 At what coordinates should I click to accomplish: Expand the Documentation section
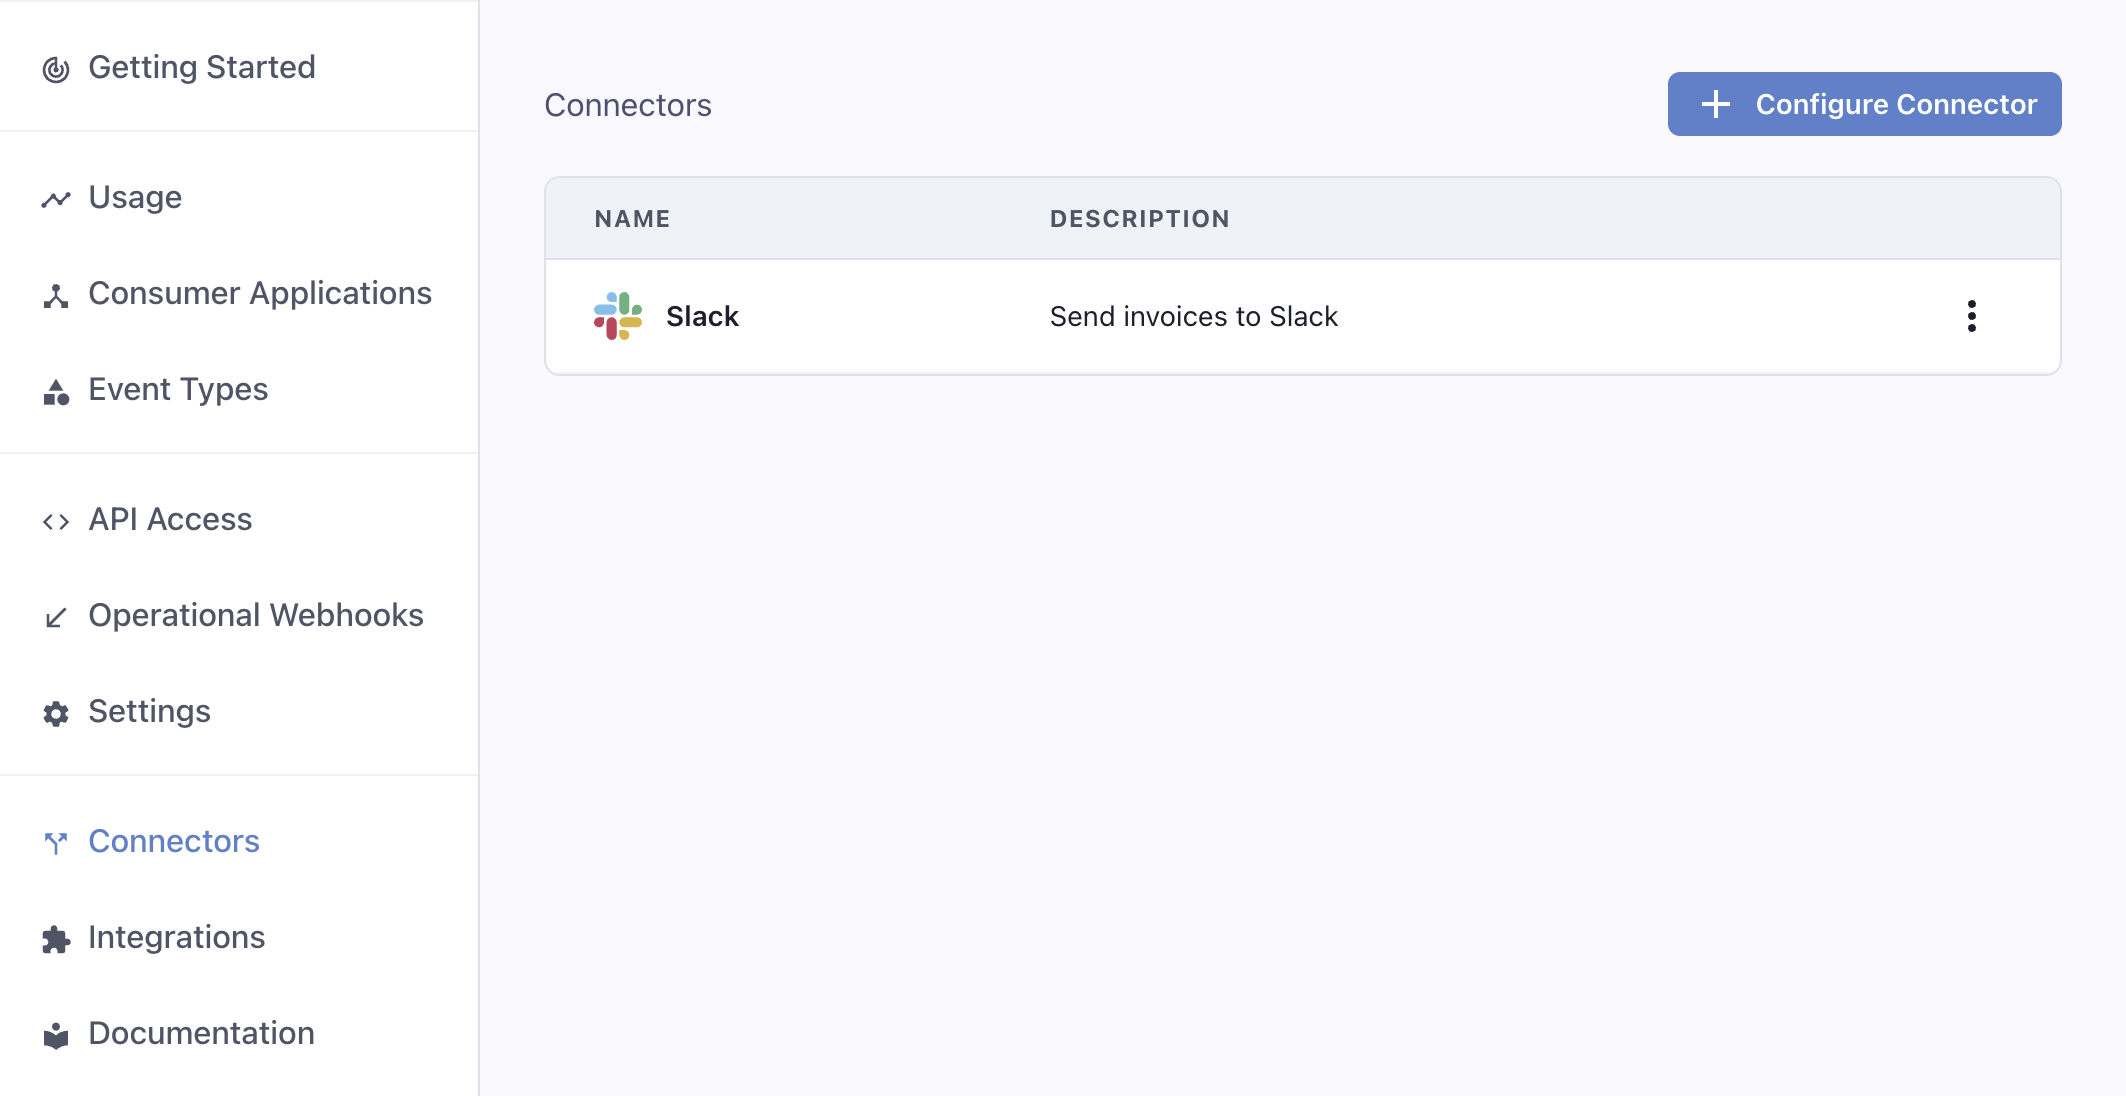[x=203, y=1033]
